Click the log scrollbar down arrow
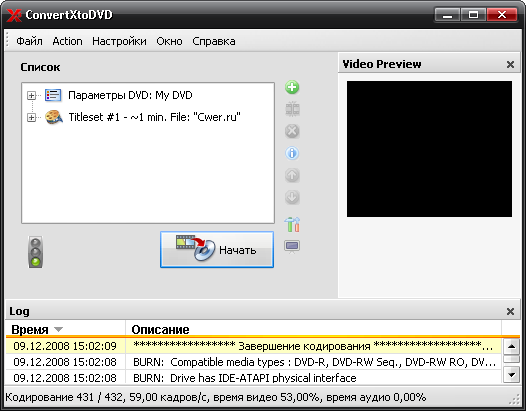 click(x=511, y=375)
